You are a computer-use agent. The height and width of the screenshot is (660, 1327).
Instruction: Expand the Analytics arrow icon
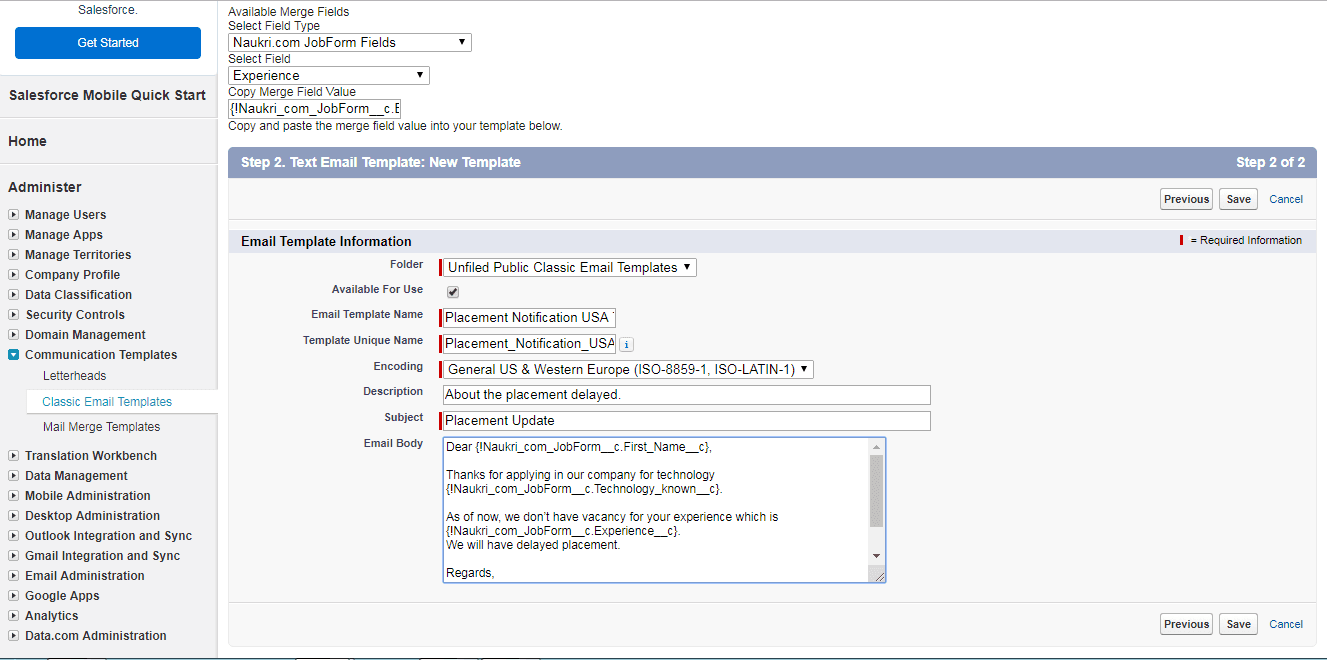click(13, 616)
